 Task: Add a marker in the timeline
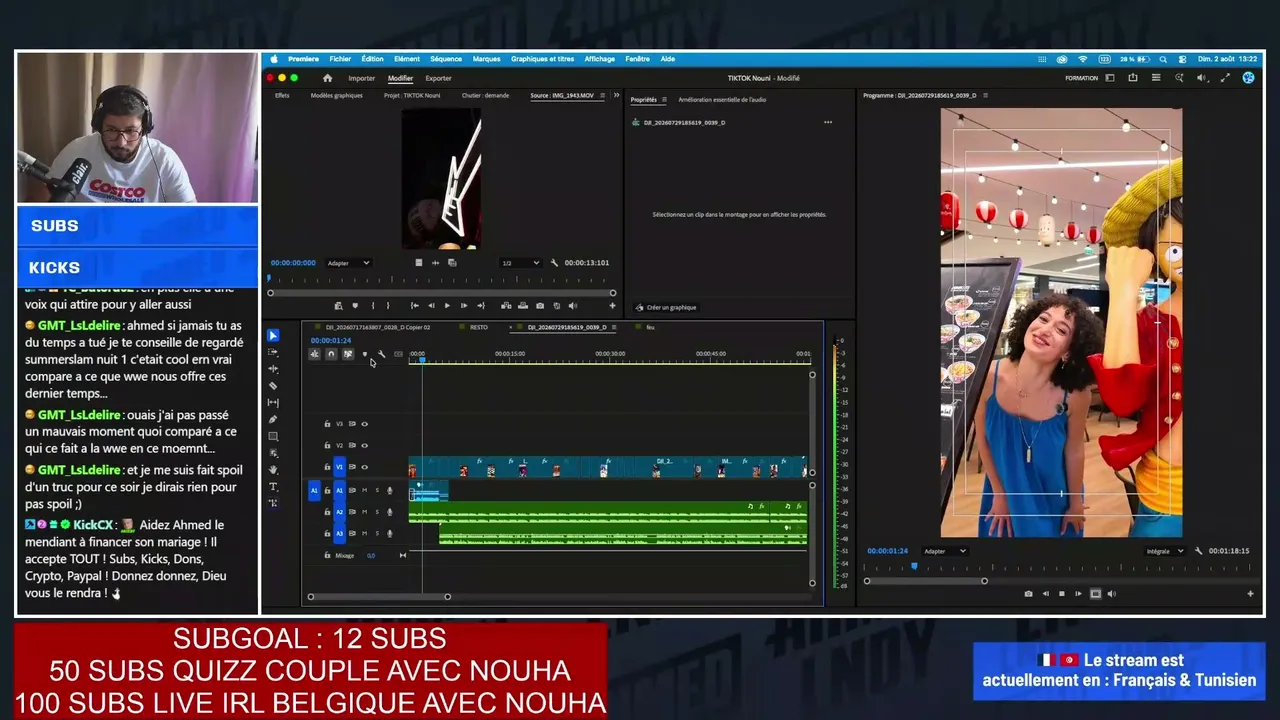click(364, 354)
